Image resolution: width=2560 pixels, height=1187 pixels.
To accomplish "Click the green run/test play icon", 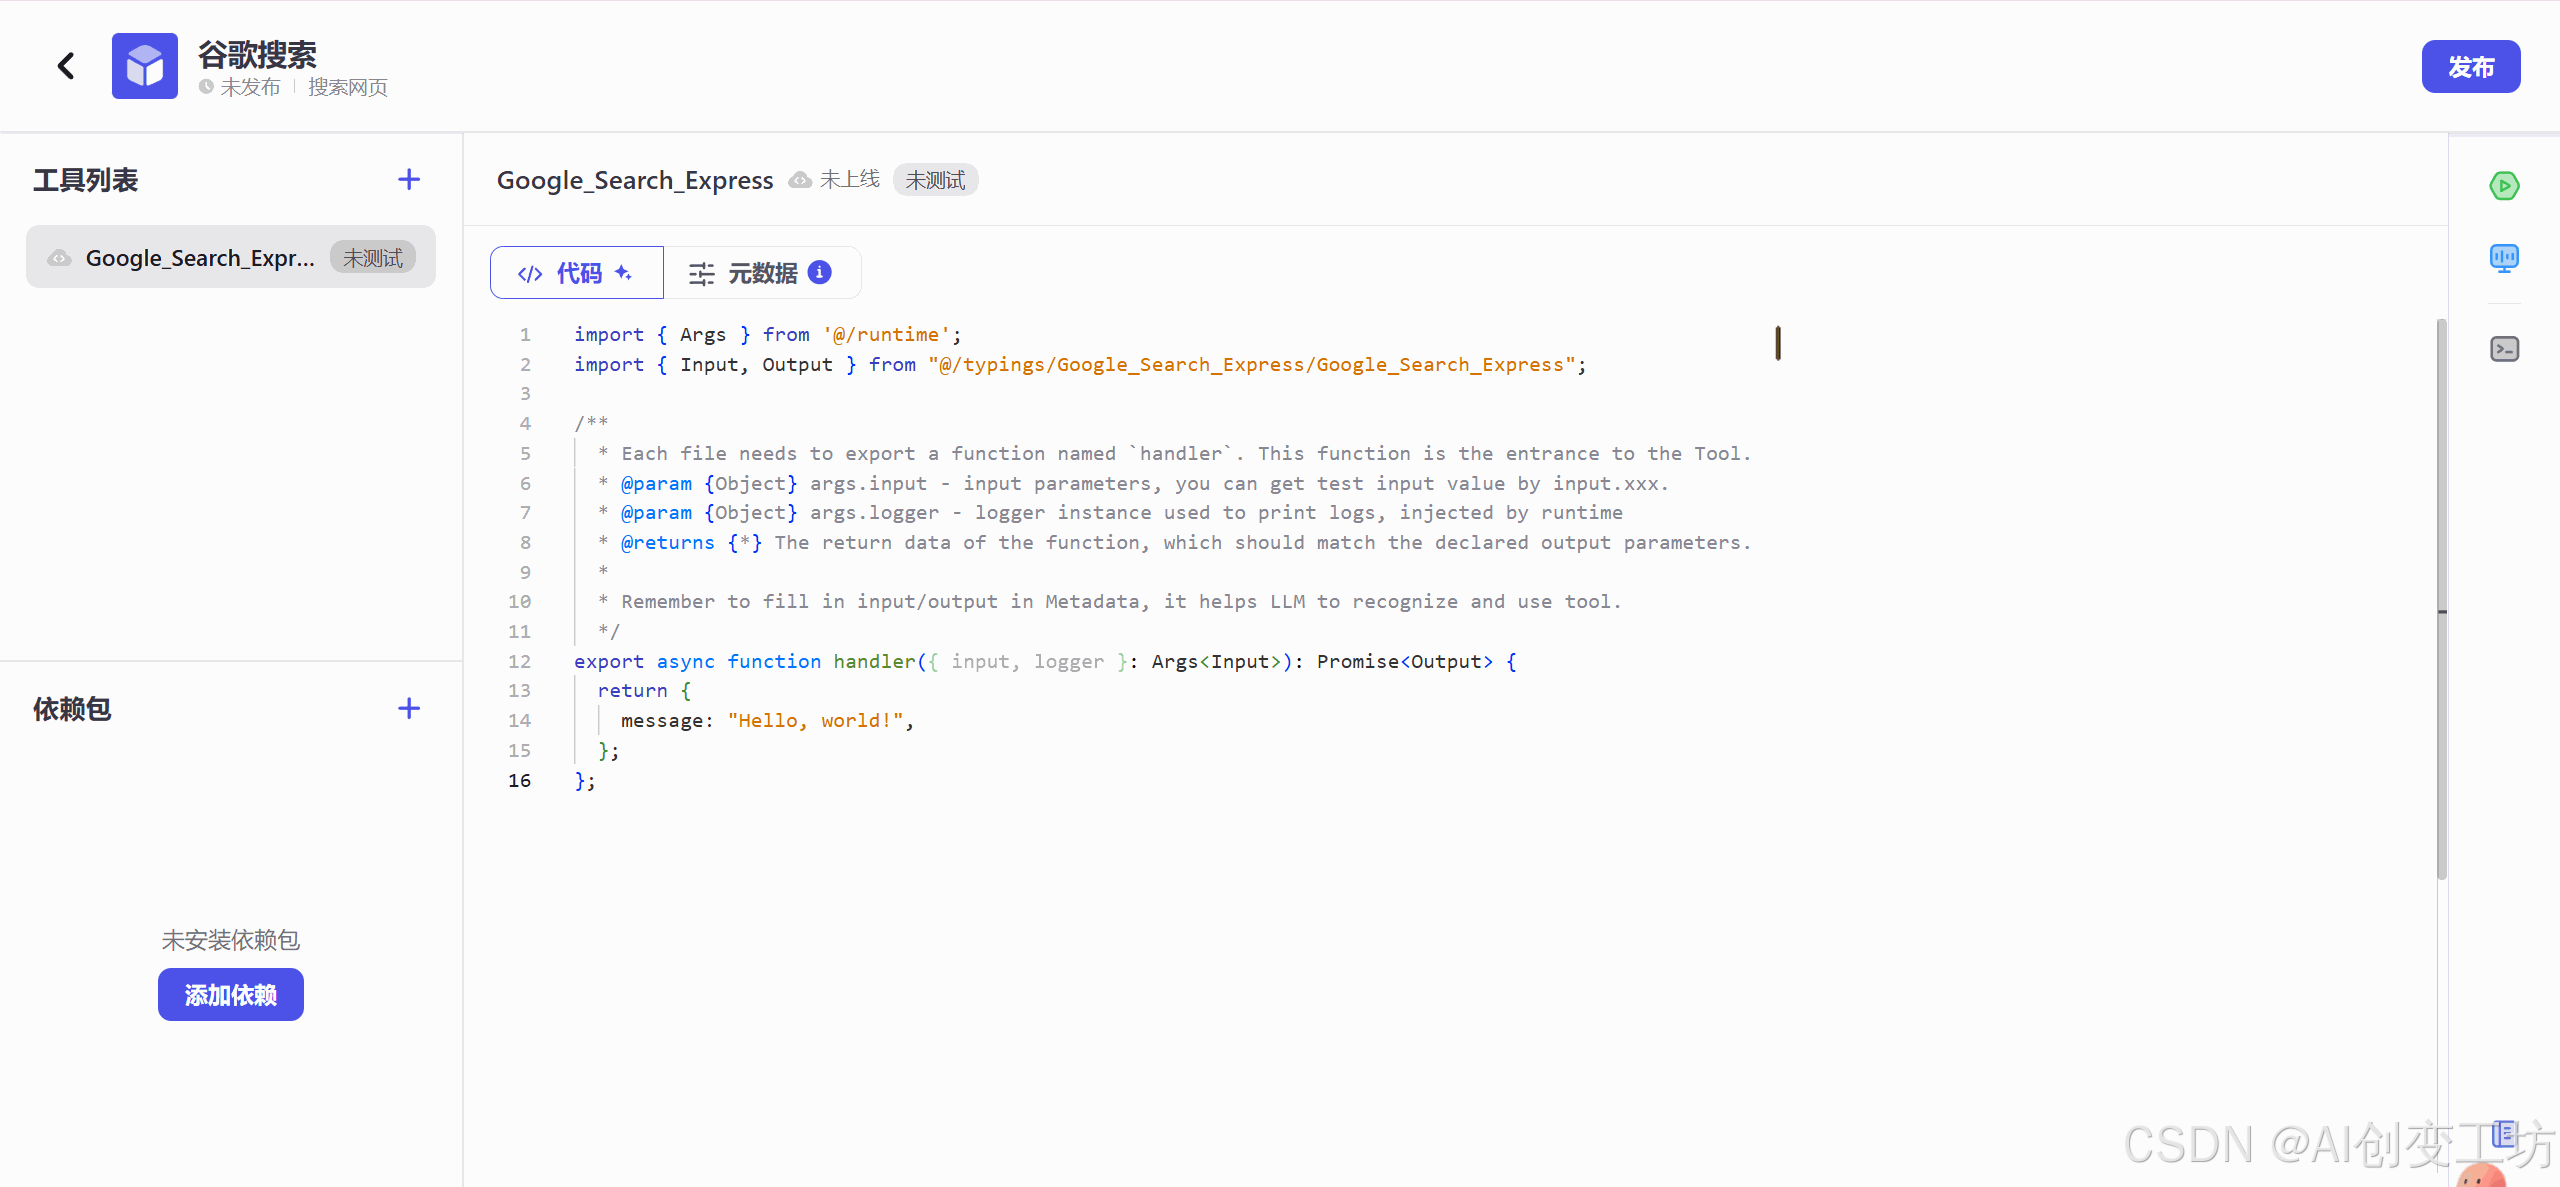I will (2504, 186).
